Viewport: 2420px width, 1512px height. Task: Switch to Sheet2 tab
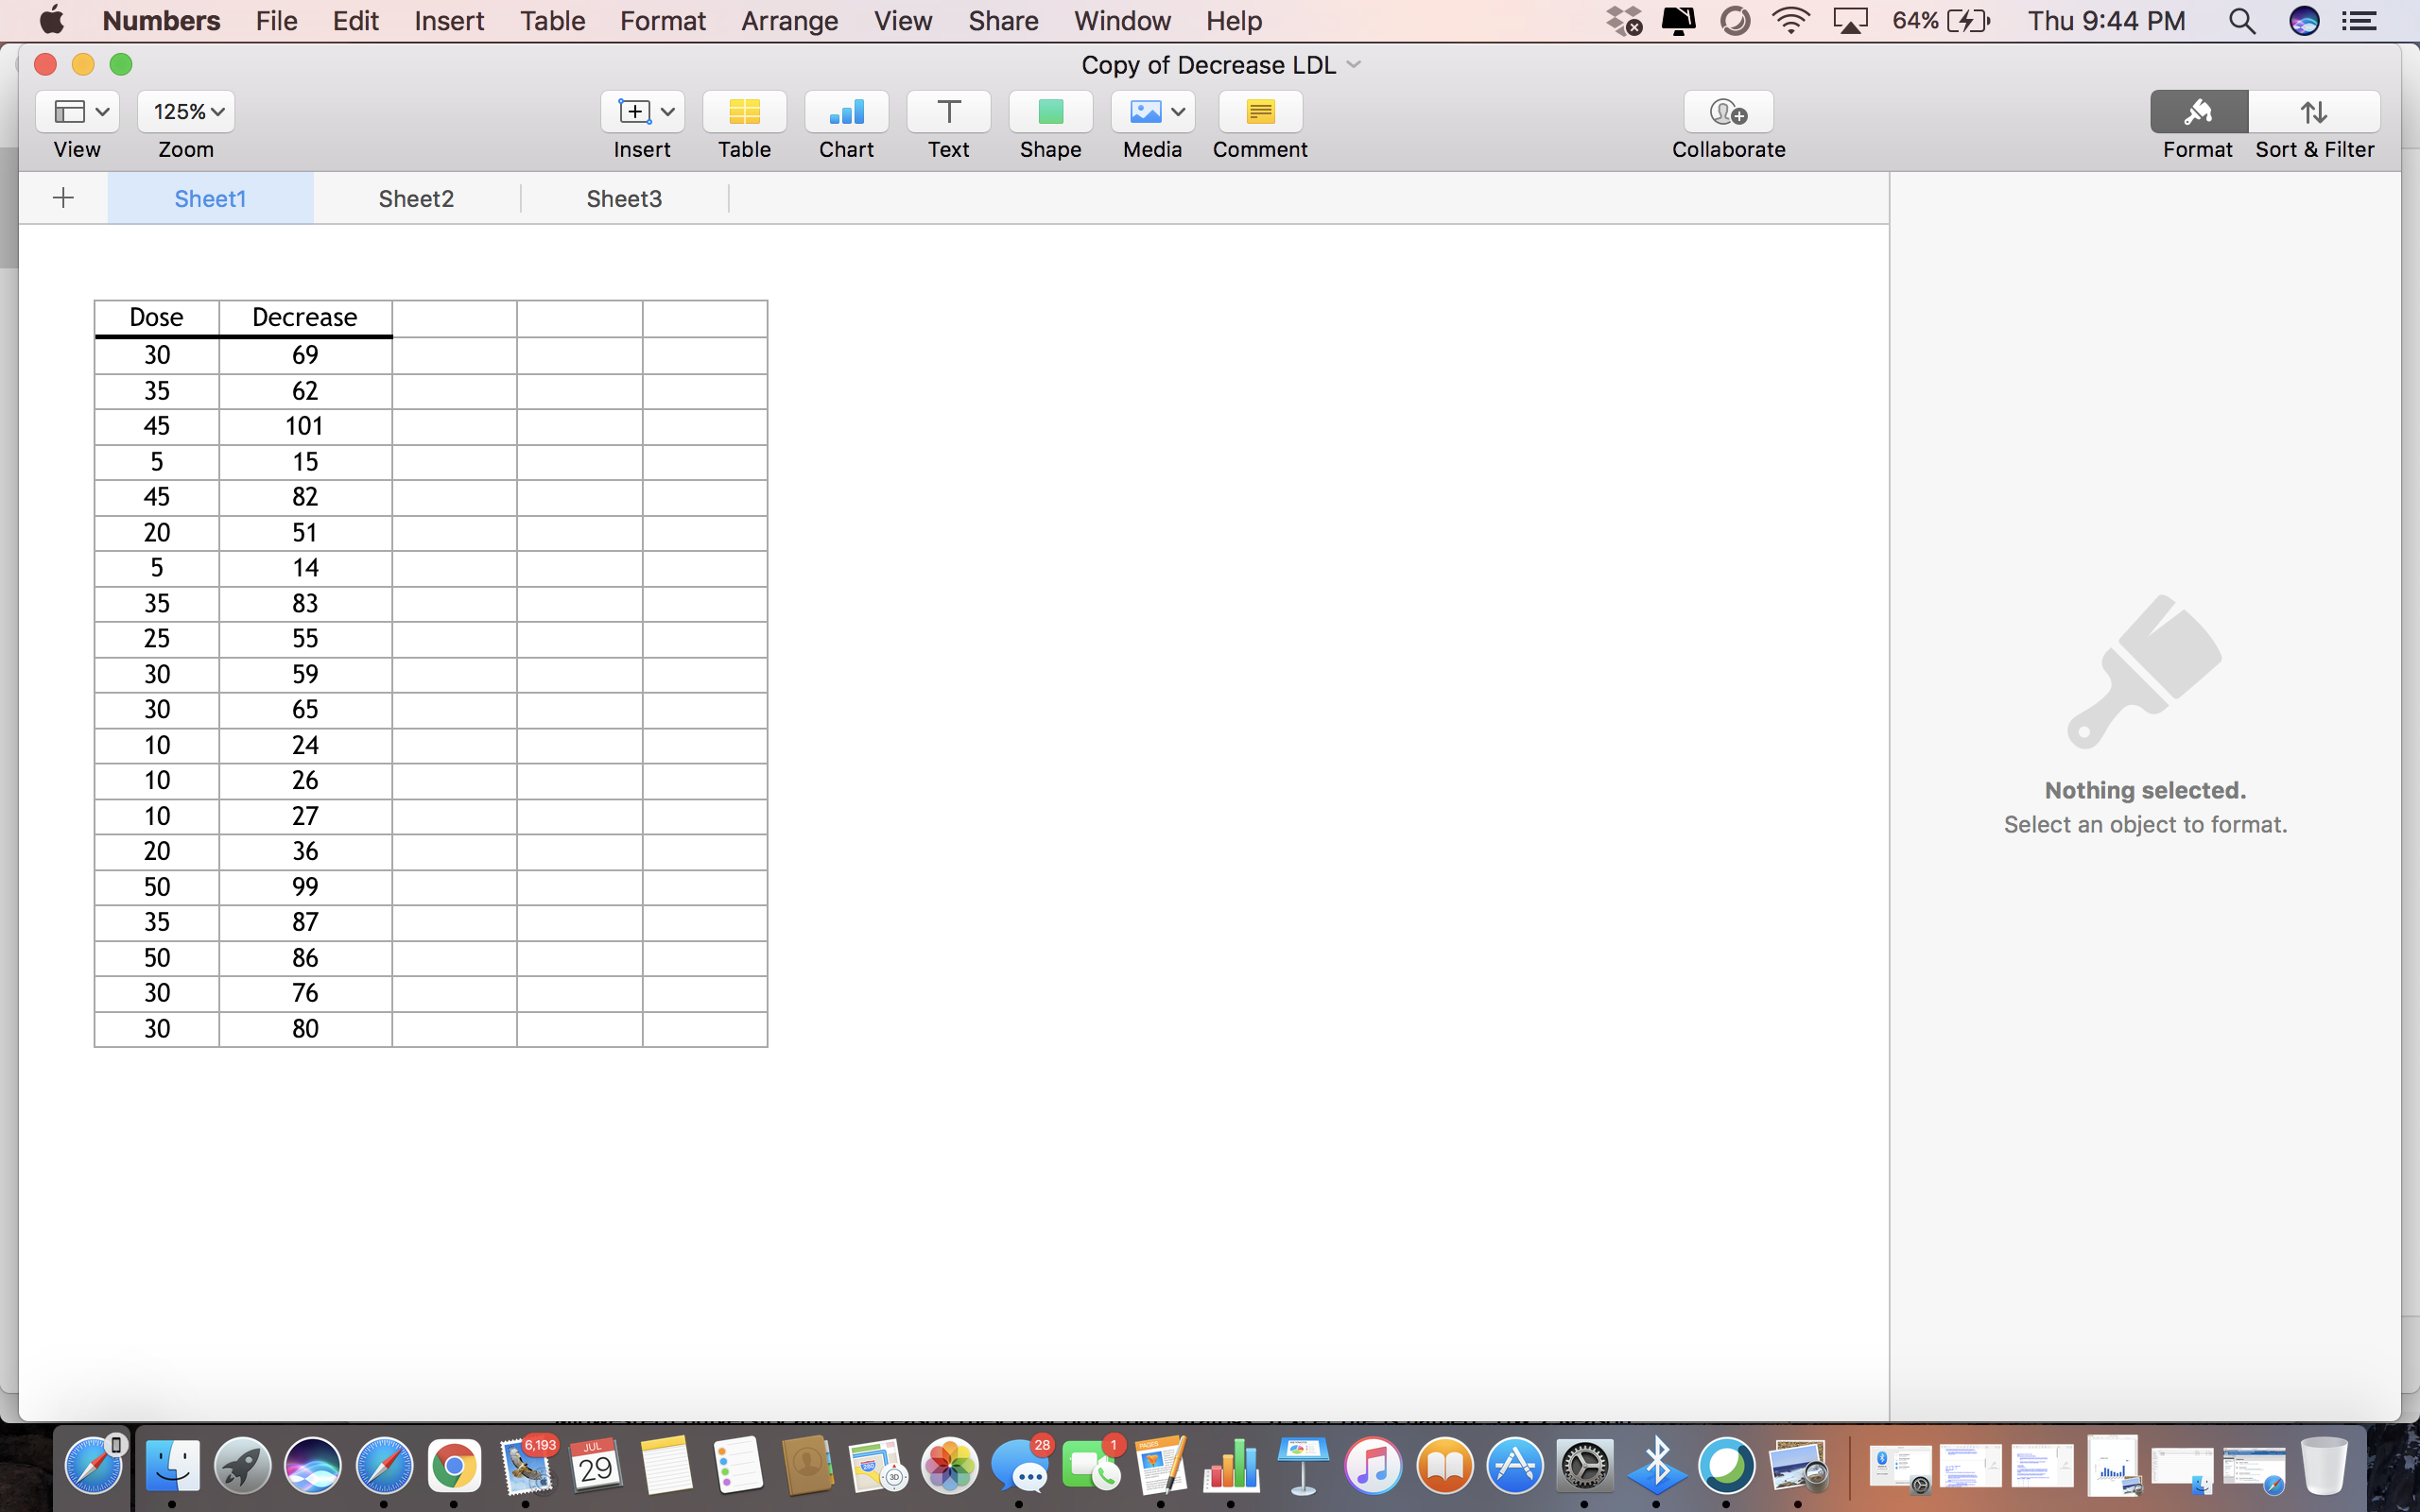pos(416,199)
